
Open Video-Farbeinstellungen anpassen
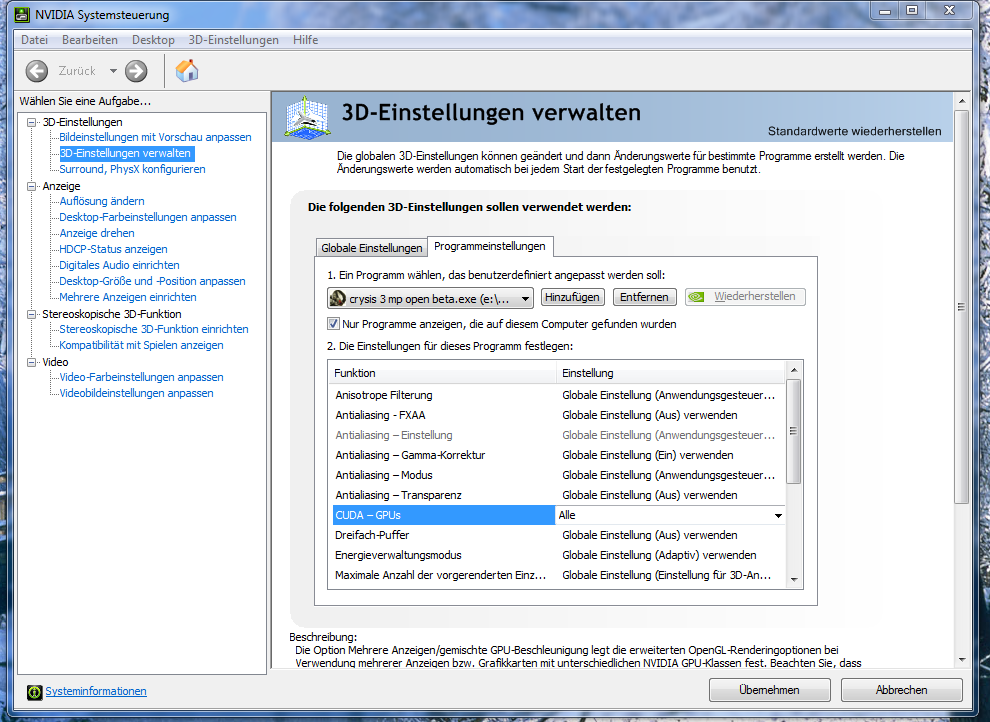[x=141, y=377]
